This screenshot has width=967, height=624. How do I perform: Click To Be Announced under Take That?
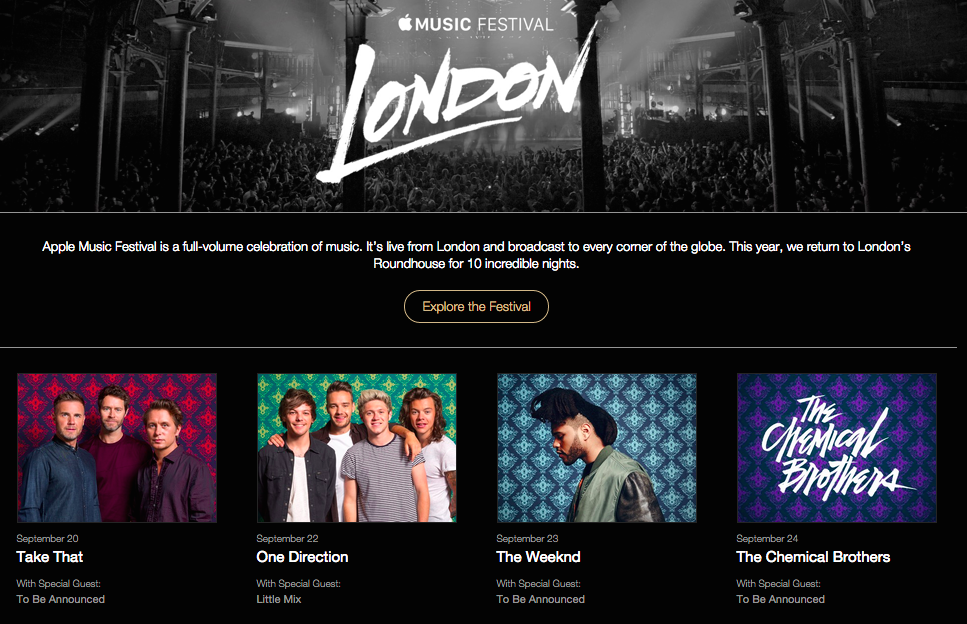(61, 599)
